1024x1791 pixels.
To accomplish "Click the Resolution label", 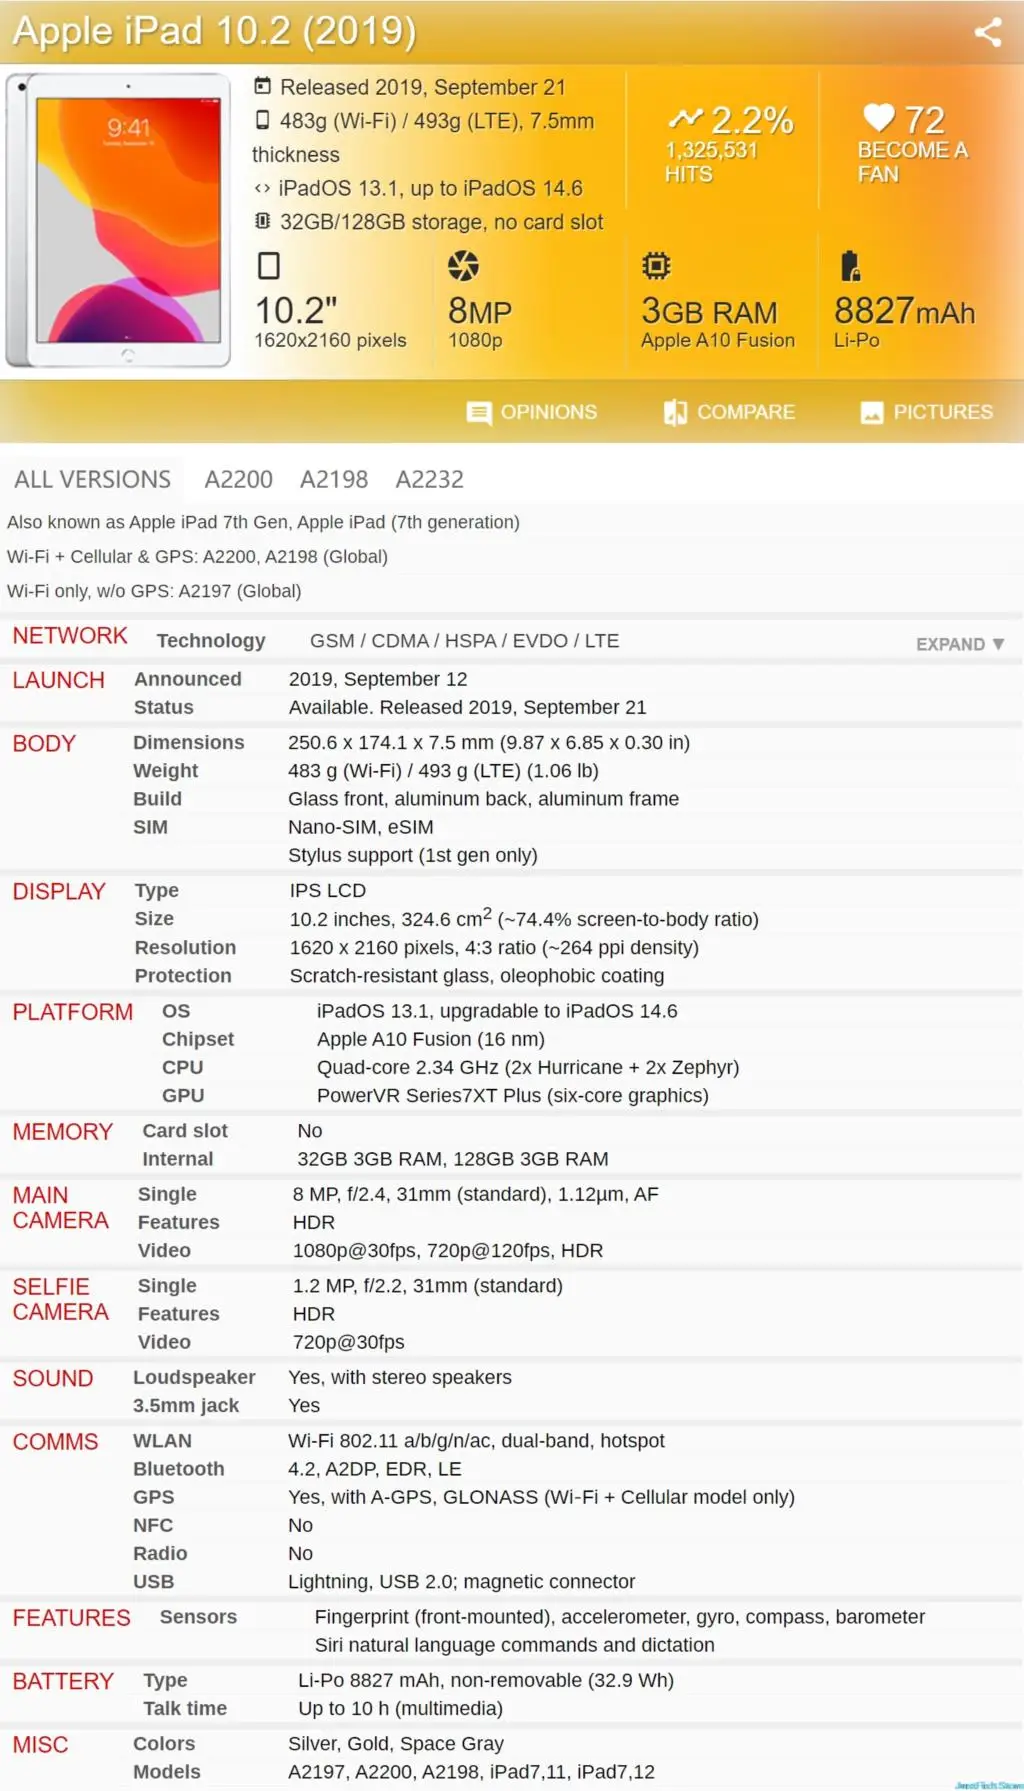I will click(186, 947).
